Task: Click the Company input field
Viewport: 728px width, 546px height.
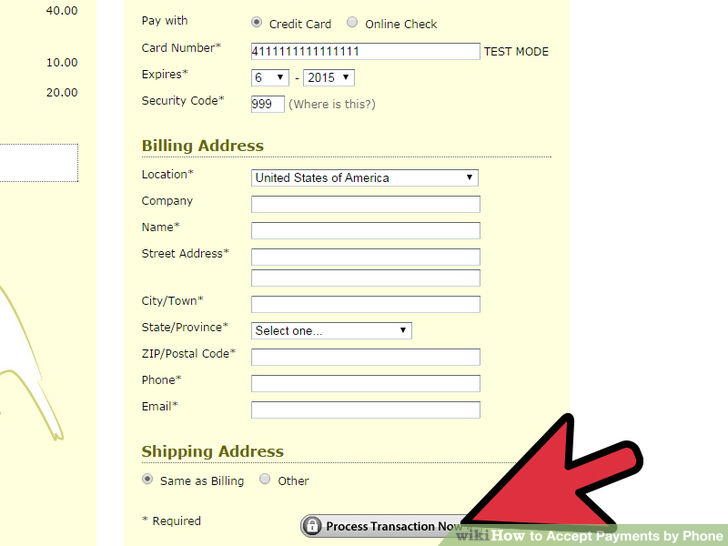Action: [x=365, y=204]
